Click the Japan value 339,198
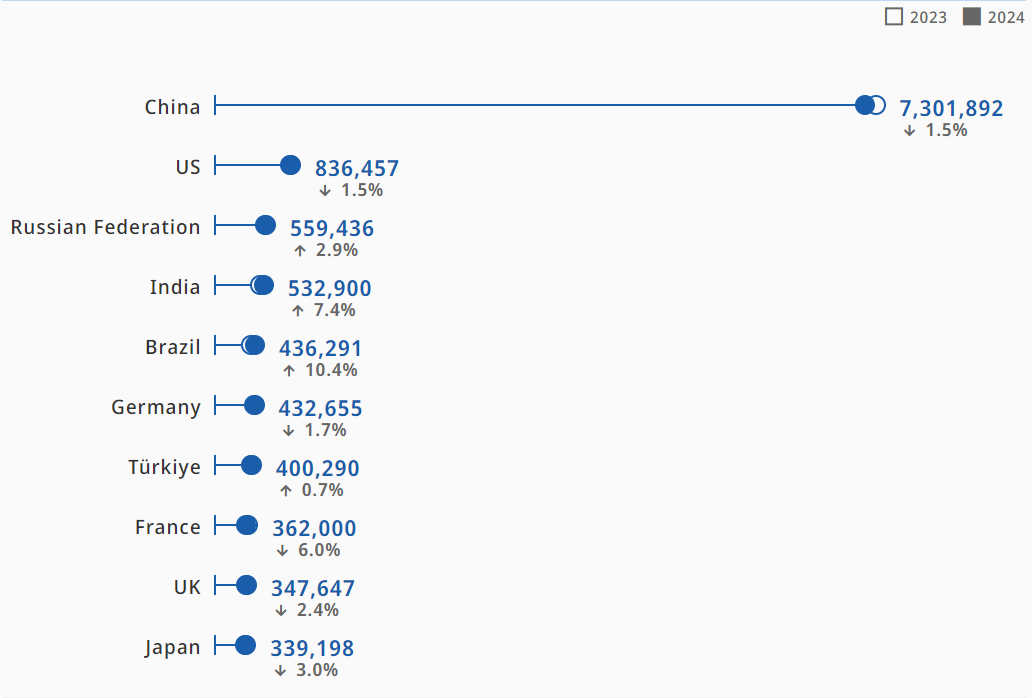Screen dimensions: 1032x698 tap(312, 648)
